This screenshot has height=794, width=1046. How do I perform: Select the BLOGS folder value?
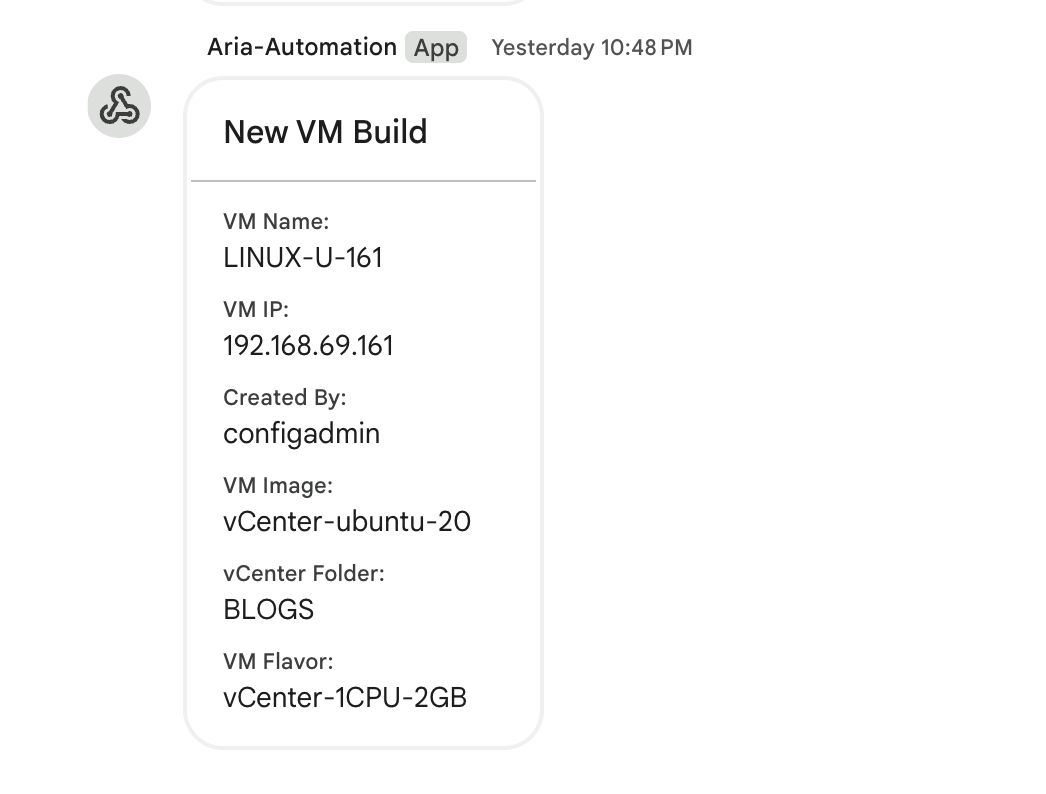pos(268,610)
